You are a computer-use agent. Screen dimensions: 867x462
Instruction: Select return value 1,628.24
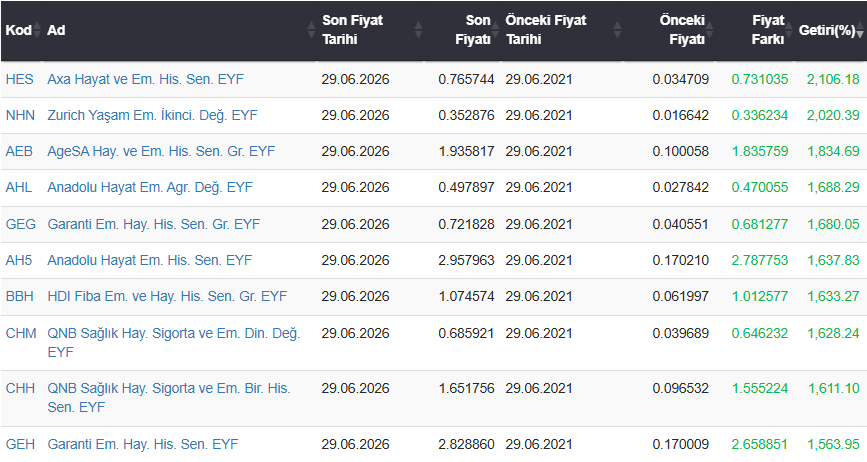tap(833, 333)
